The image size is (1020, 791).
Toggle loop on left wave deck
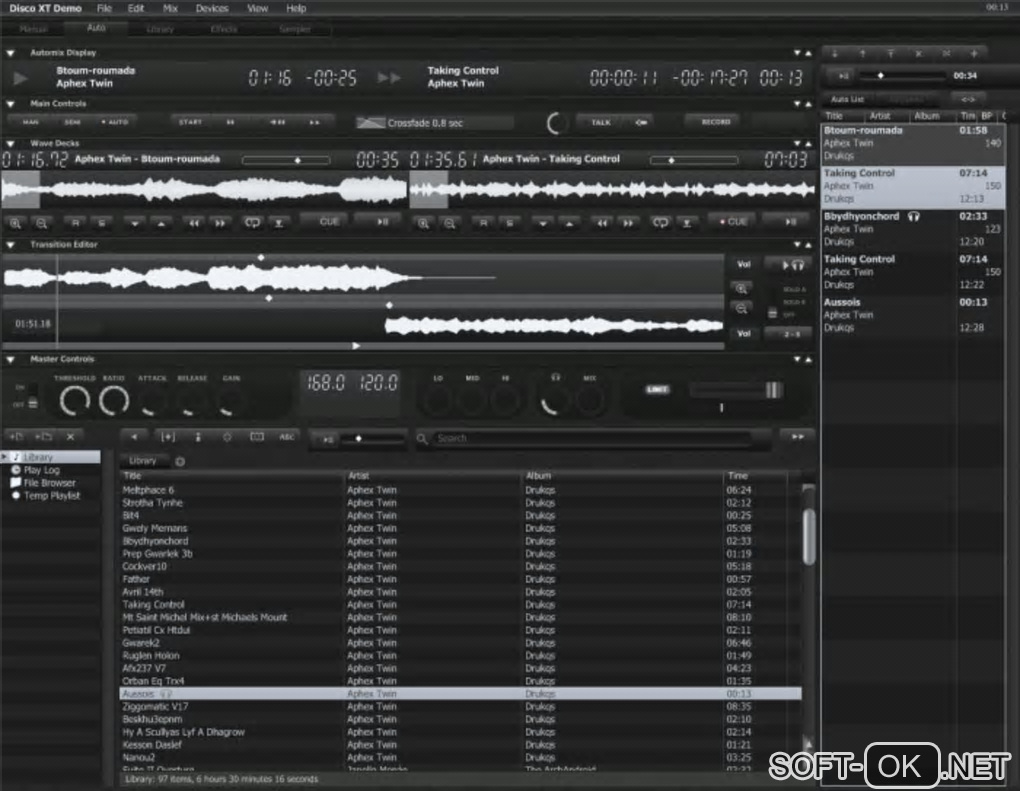point(252,223)
